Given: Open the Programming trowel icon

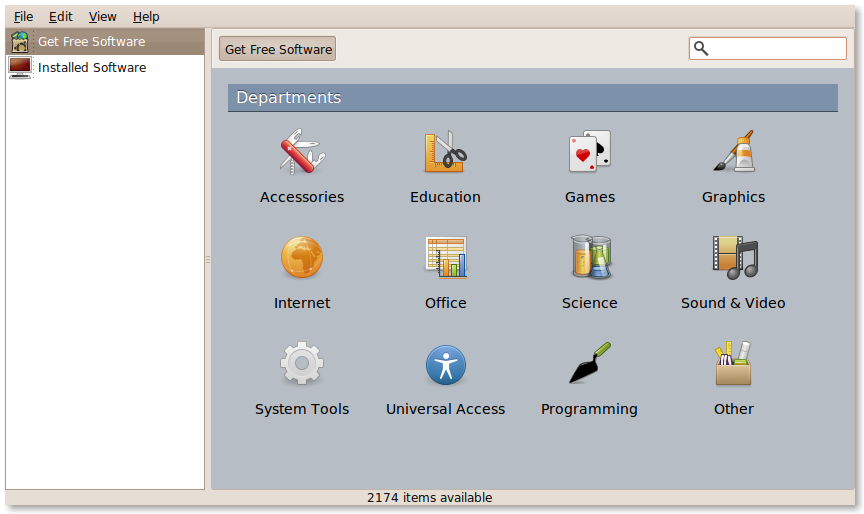Looking at the screenshot, I should [x=590, y=362].
